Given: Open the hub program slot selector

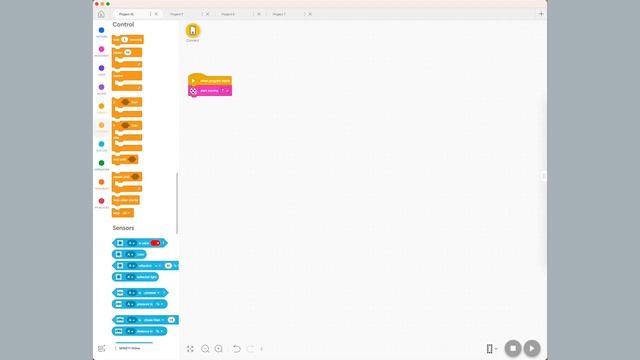Looking at the screenshot, I should (x=491, y=349).
